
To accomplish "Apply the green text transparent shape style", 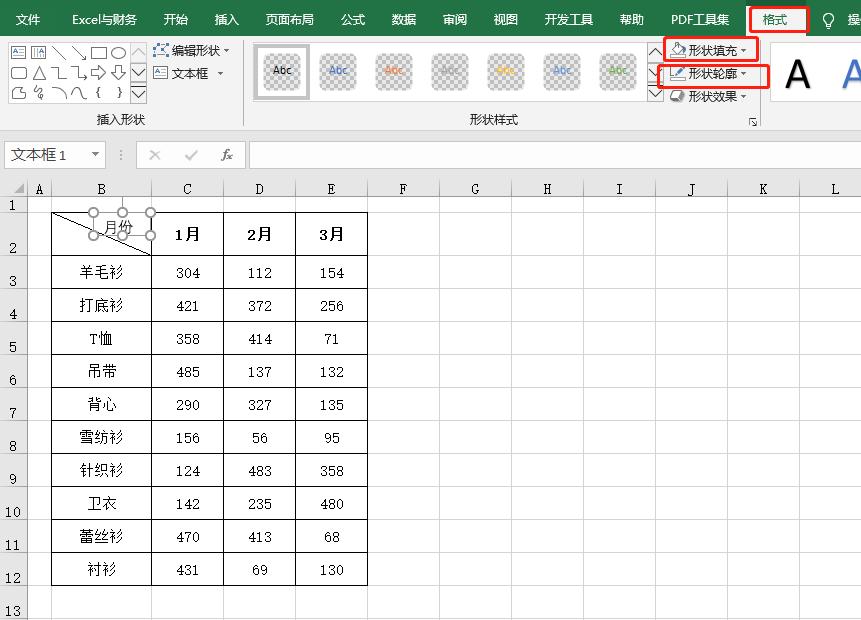I will click(x=618, y=71).
